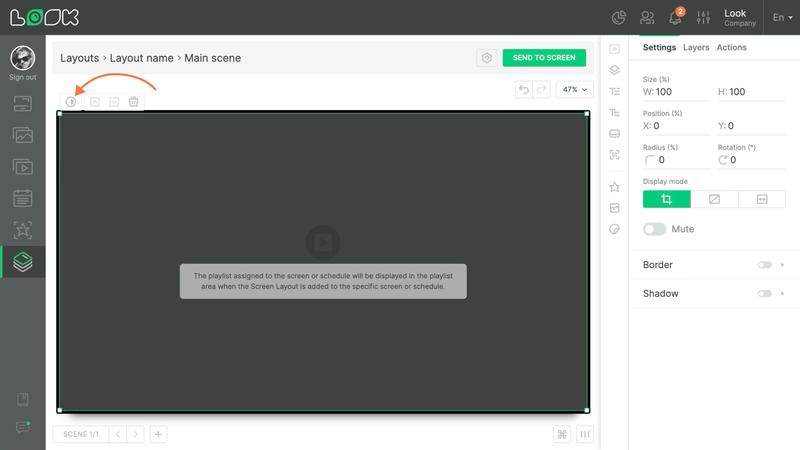Select the star icon in tool column
This screenshot has height=450, width=800.
click(x=614, y=187)
